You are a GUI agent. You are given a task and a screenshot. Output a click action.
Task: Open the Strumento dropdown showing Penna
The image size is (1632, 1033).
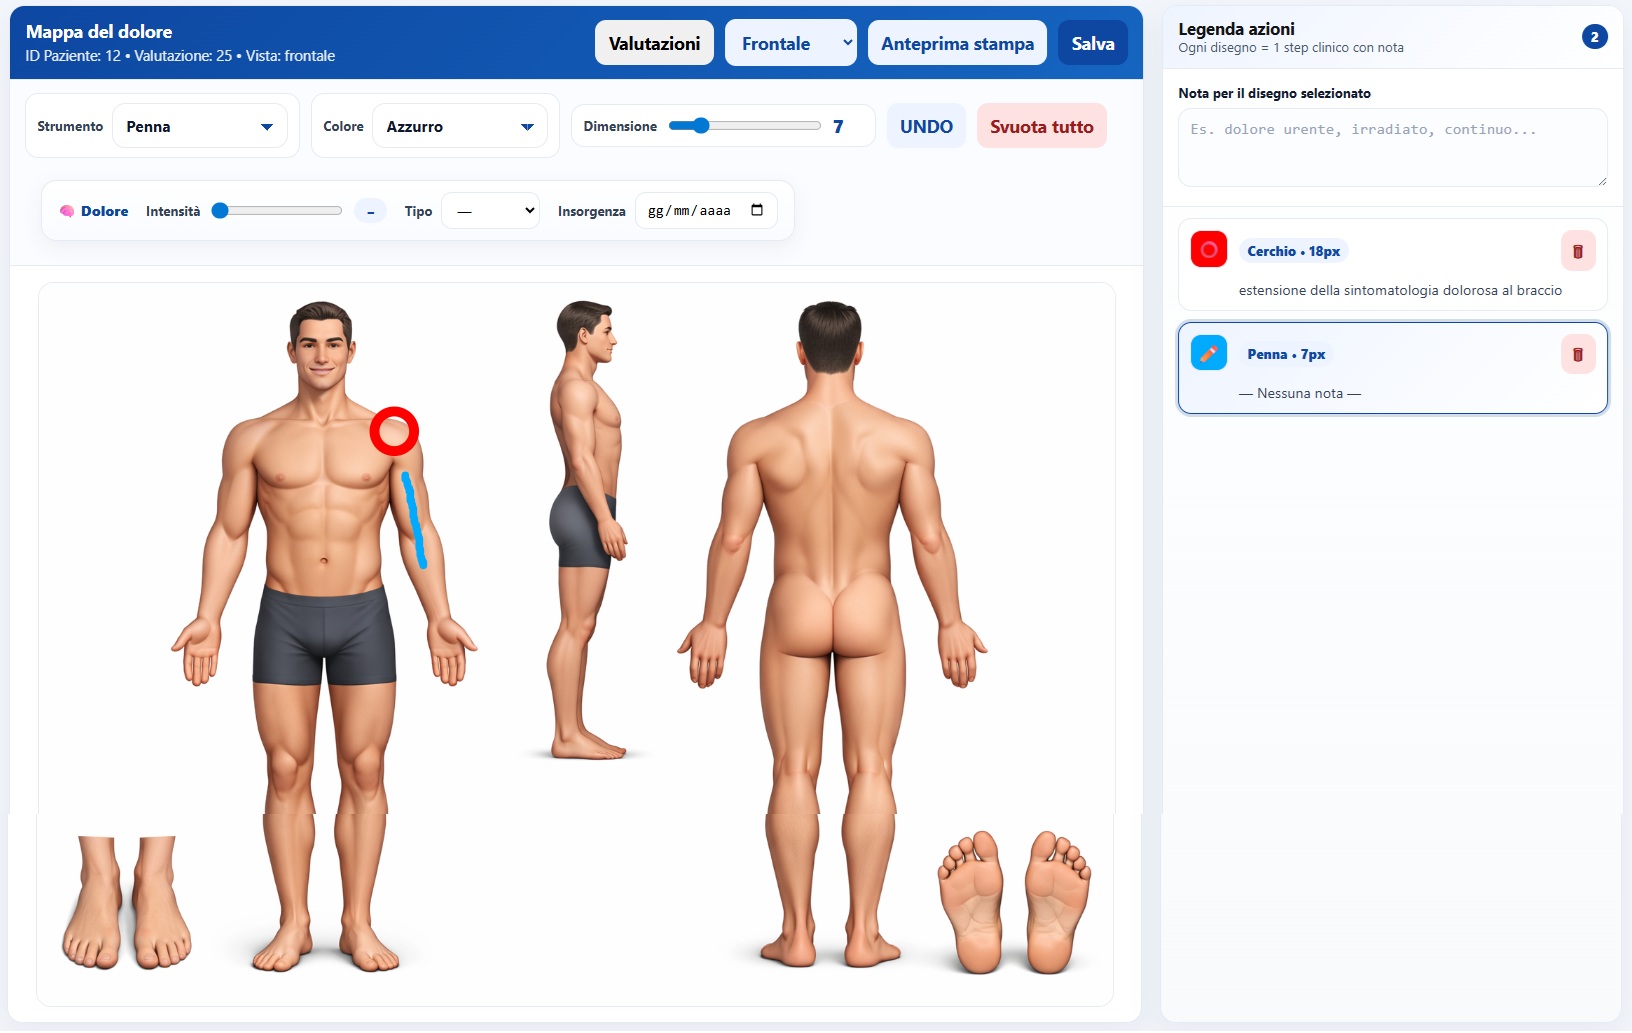point(200,126)
